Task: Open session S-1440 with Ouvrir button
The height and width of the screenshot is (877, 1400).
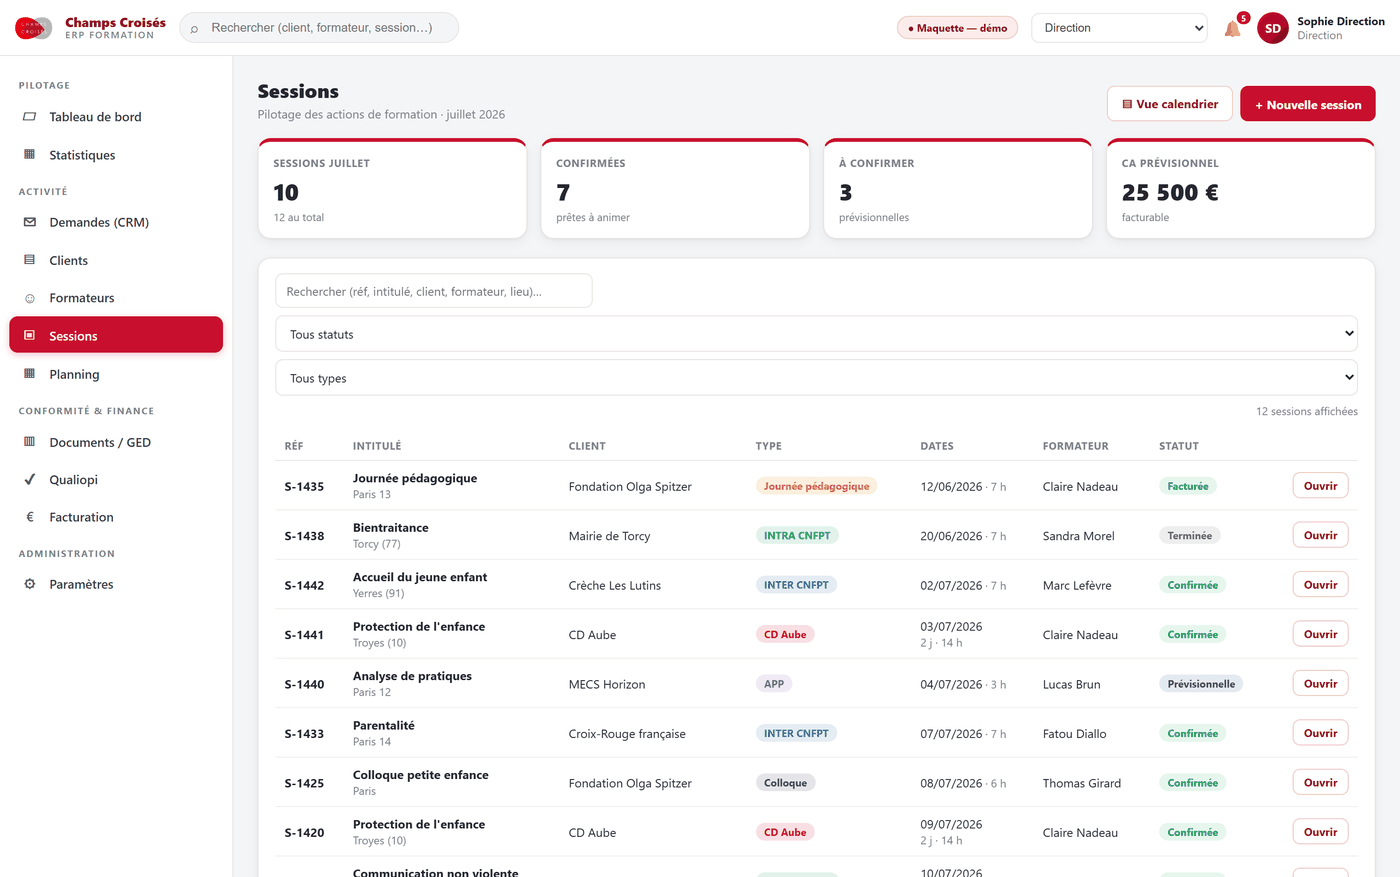Action: [1320, 684]
